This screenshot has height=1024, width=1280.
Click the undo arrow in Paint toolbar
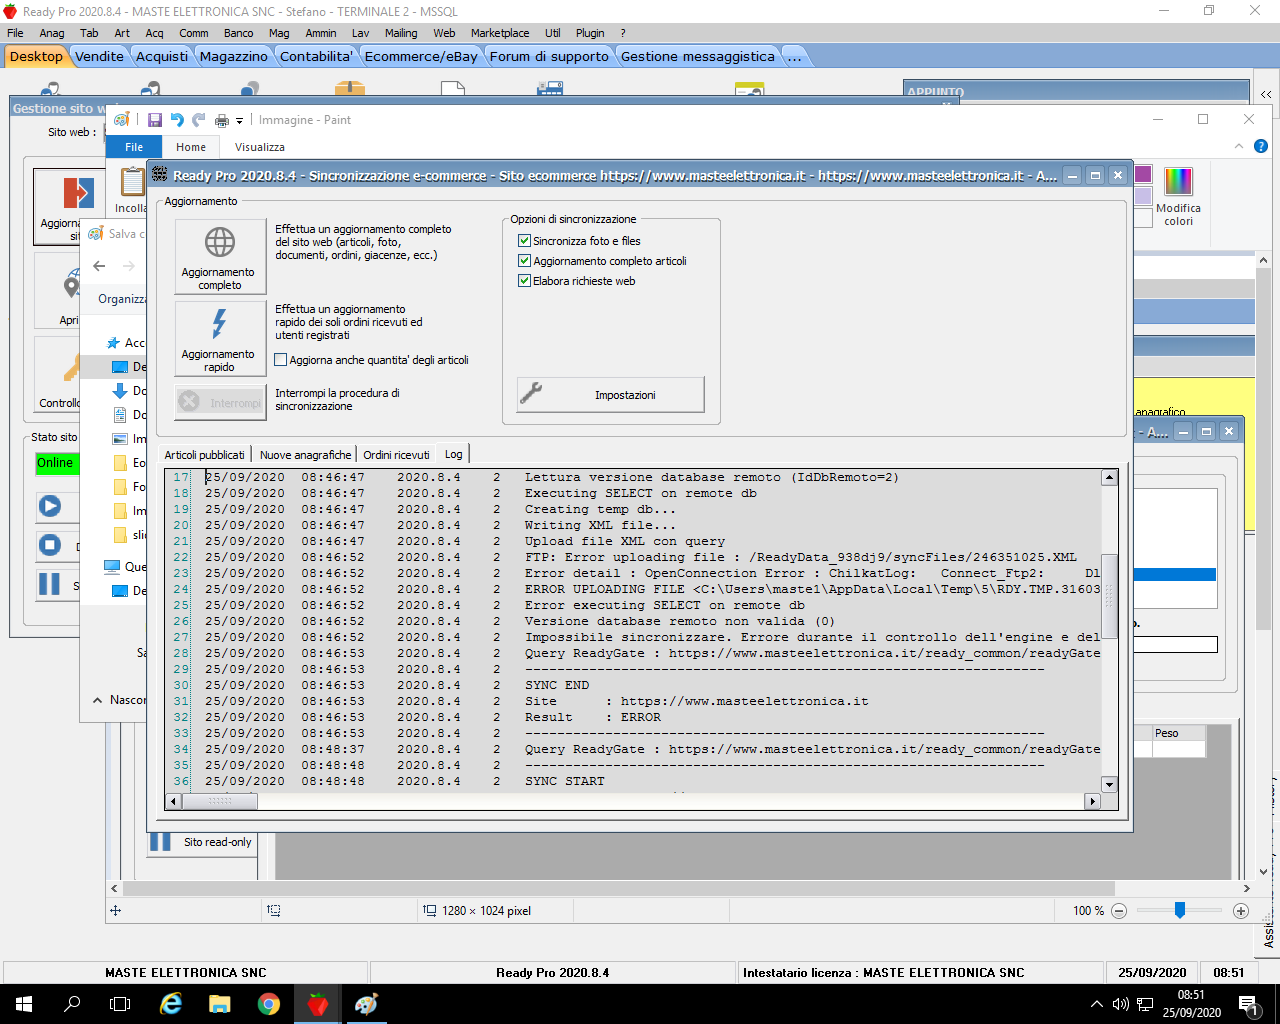177,120
